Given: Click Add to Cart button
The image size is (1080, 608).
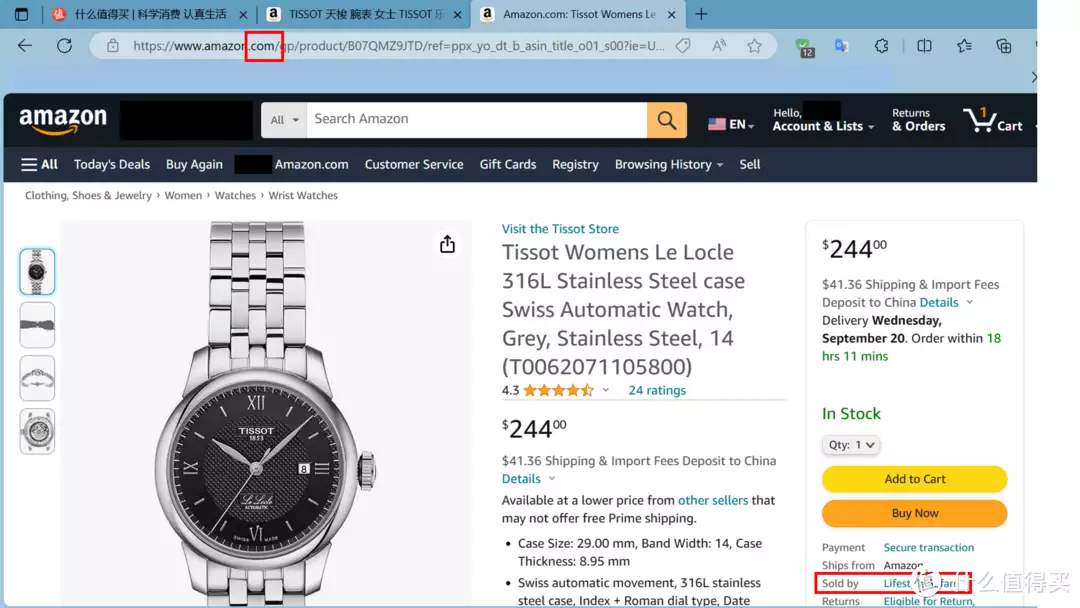Looking at the screenshot, I should click(x=914, y=479).
